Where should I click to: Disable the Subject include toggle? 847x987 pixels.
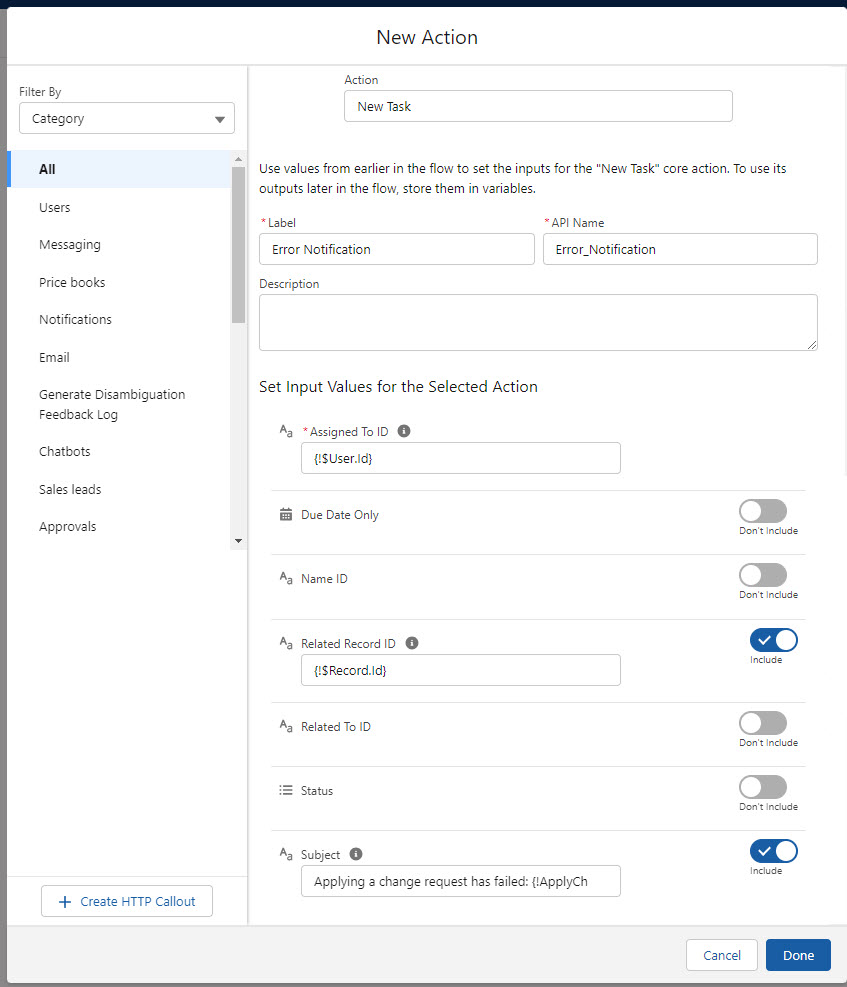pos(773,851)
